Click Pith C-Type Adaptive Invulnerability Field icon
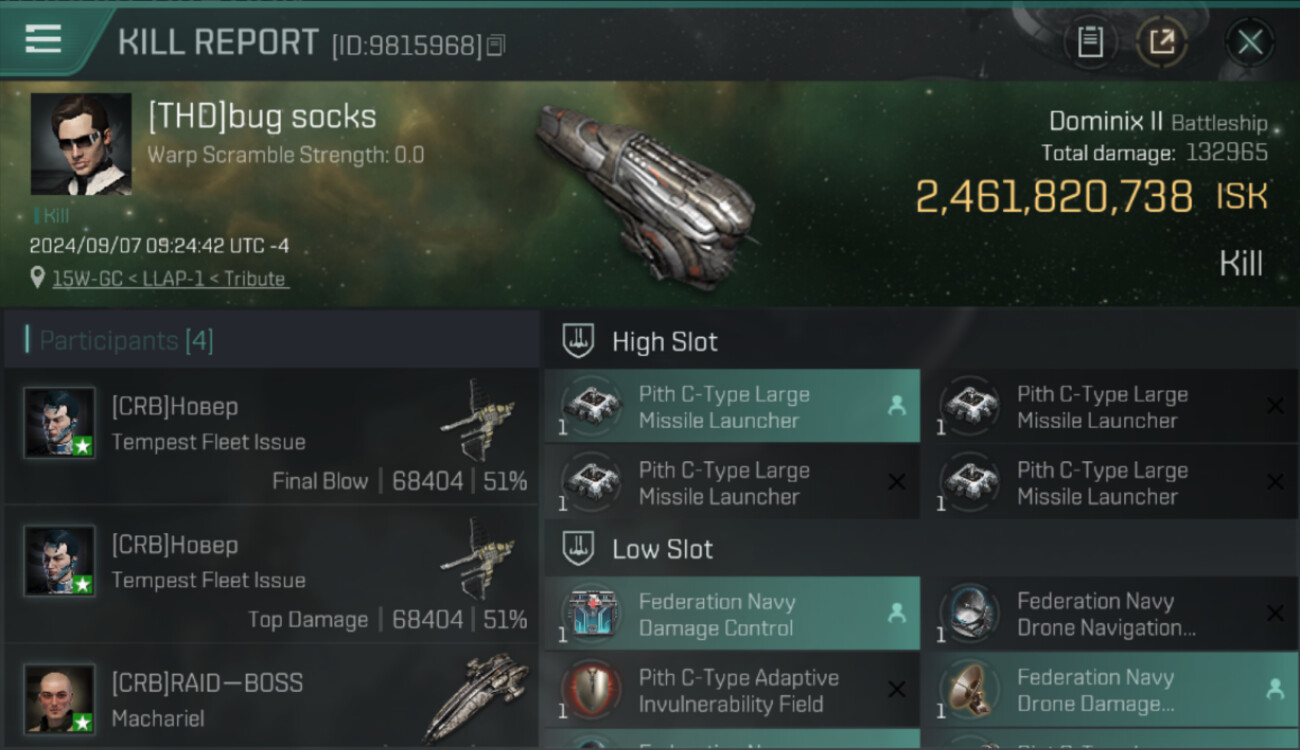This screenshot has height=750, width=1300. pos(591,689)
